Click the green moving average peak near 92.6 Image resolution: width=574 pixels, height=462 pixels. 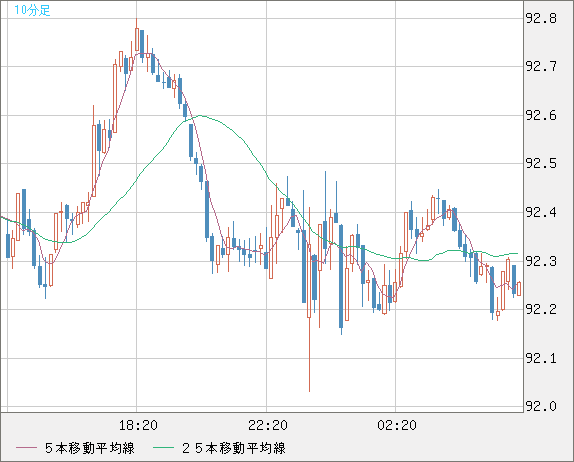(x=200, y=116)
